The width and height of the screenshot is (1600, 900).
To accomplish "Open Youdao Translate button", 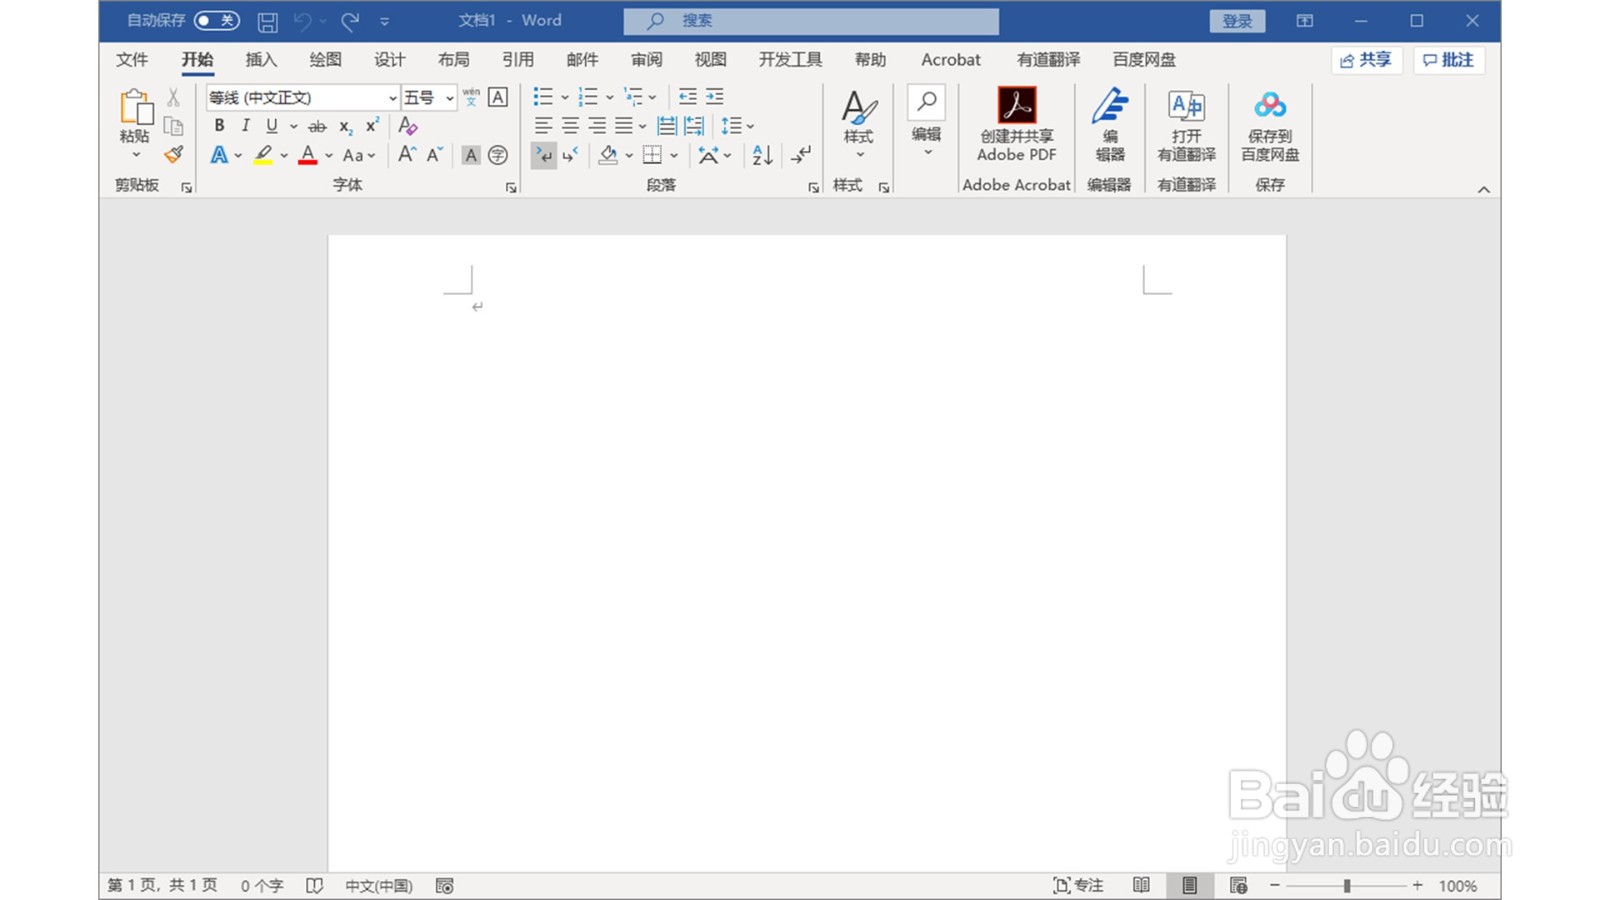I will click(x=1187, y=125).
